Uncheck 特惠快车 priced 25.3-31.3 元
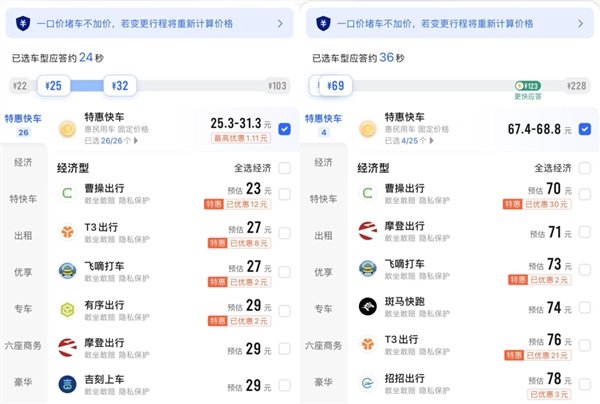The height and width of the screenshot is (404, 600). click(x=284, y=129)
